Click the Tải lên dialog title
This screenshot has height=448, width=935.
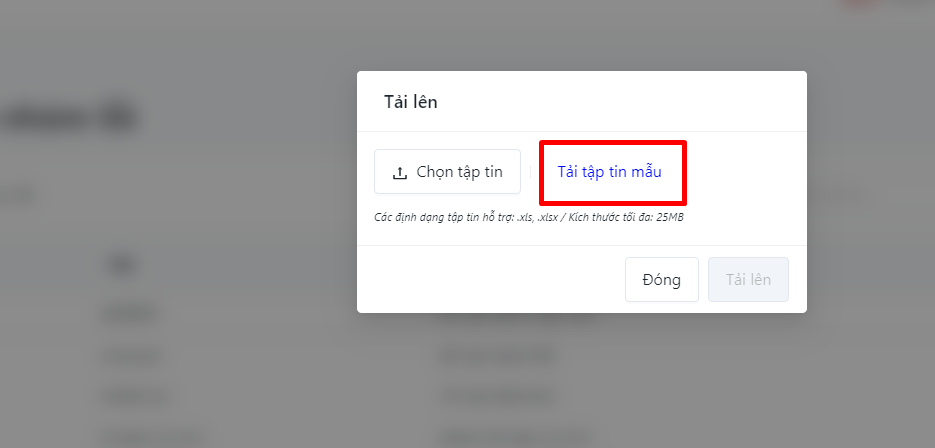tap(410, 102)
